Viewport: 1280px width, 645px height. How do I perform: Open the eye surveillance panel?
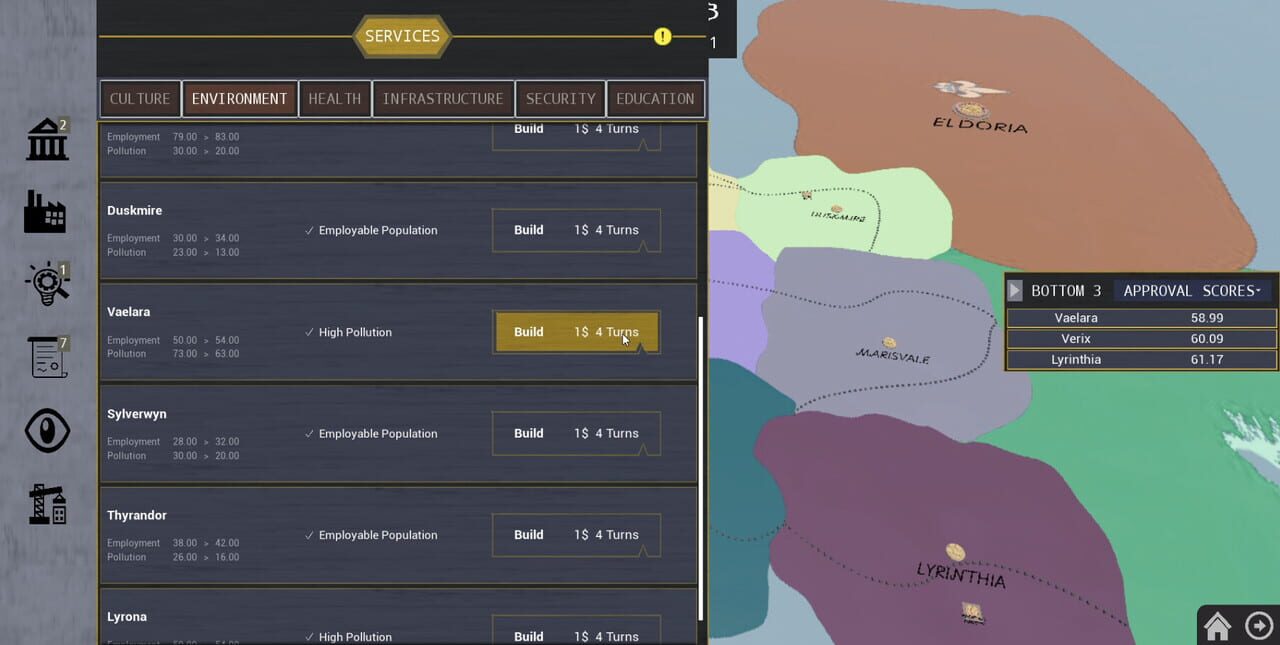(47, 430)
